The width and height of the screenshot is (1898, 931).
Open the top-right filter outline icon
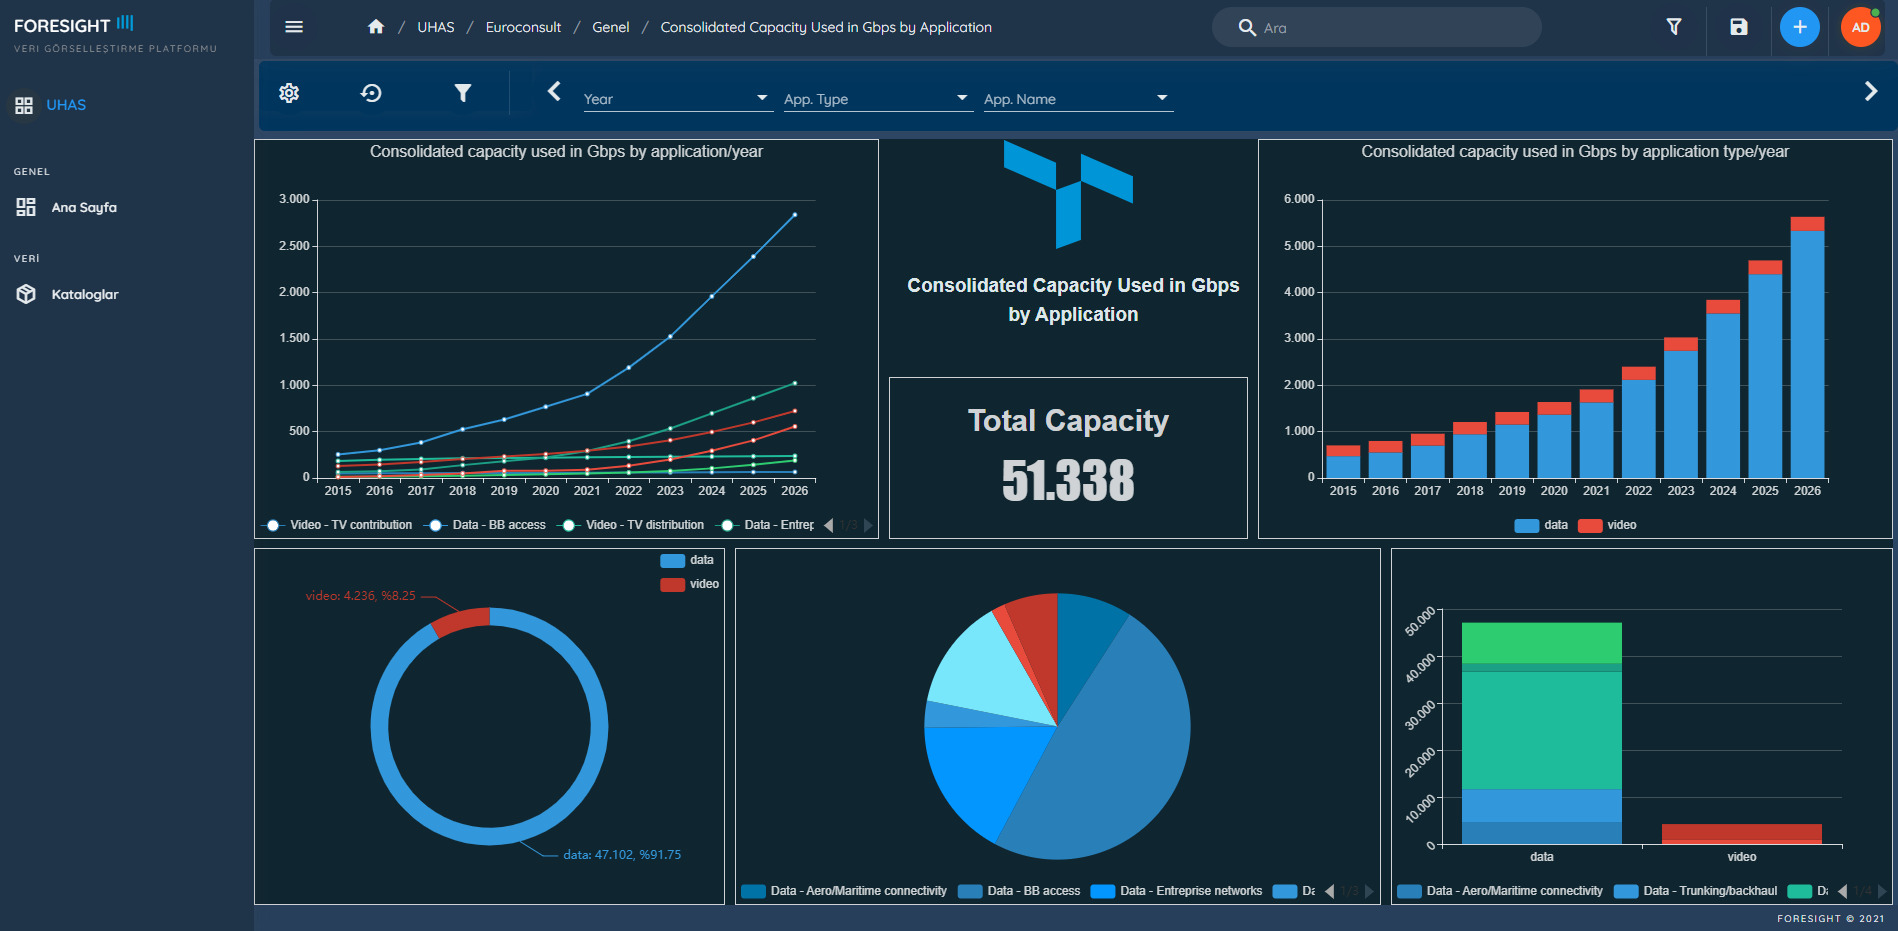(1674, 27)
